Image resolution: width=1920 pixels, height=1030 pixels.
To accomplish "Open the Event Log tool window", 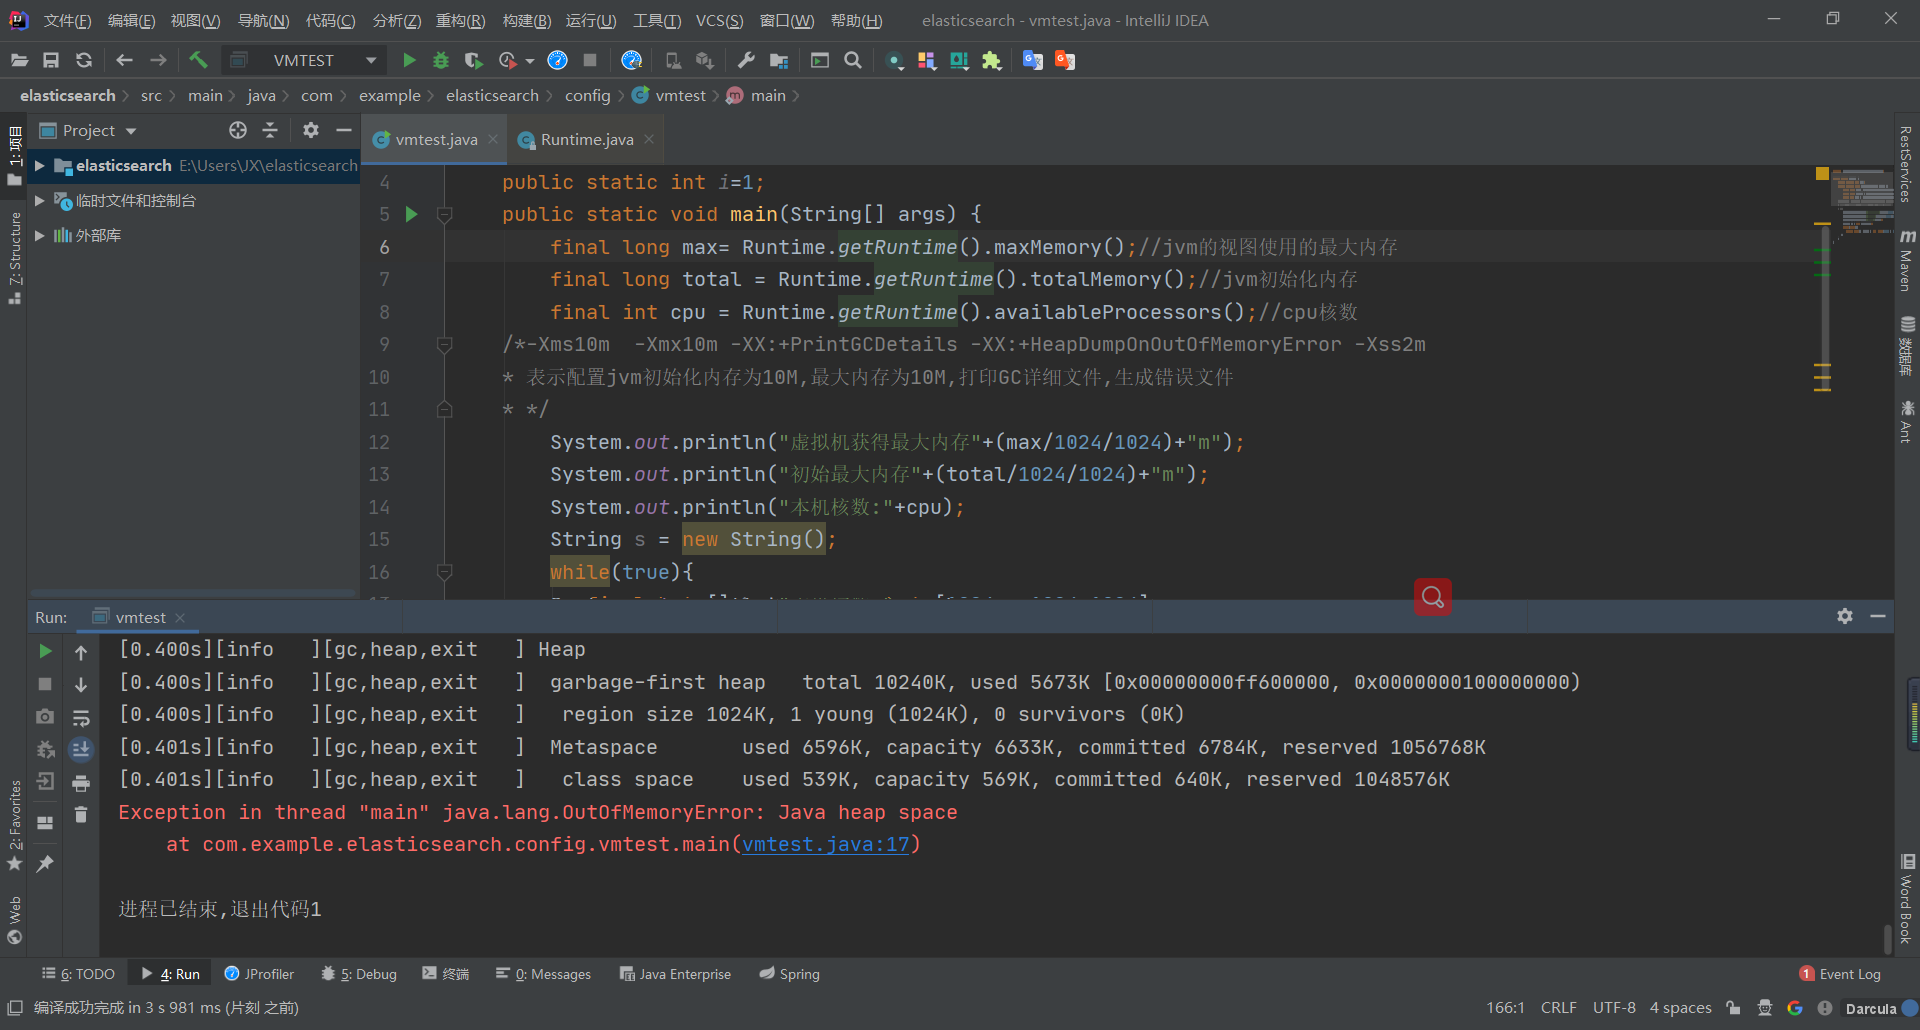I will click(x=1840, y=974).
